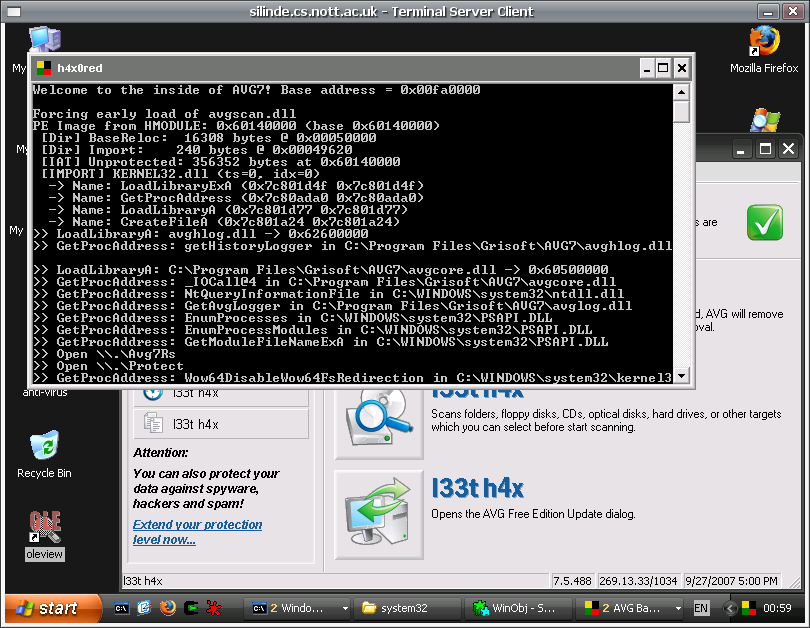Click 'Opens the AVG Free Edition Update dialog.' text
810x628 pixels.
tap(533, 514)
